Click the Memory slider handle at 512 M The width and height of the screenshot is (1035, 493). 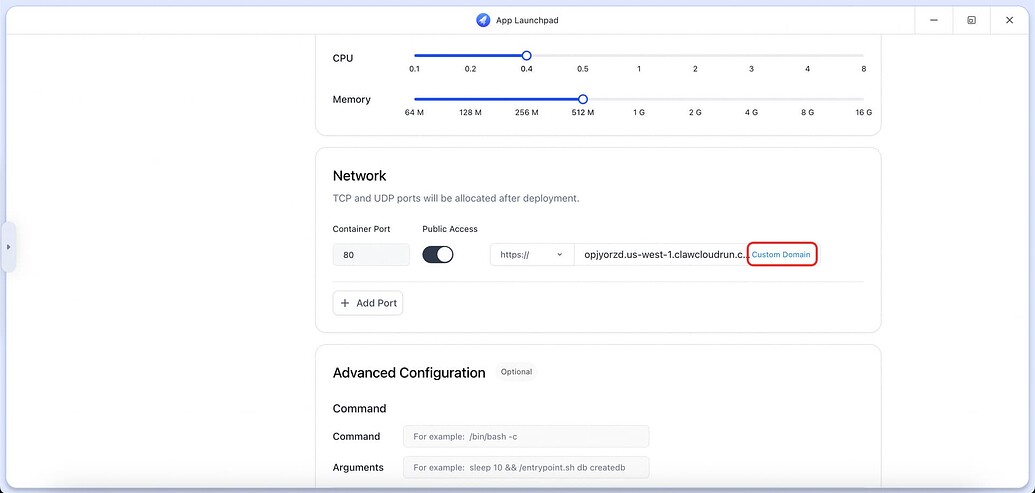coord(582,99)
